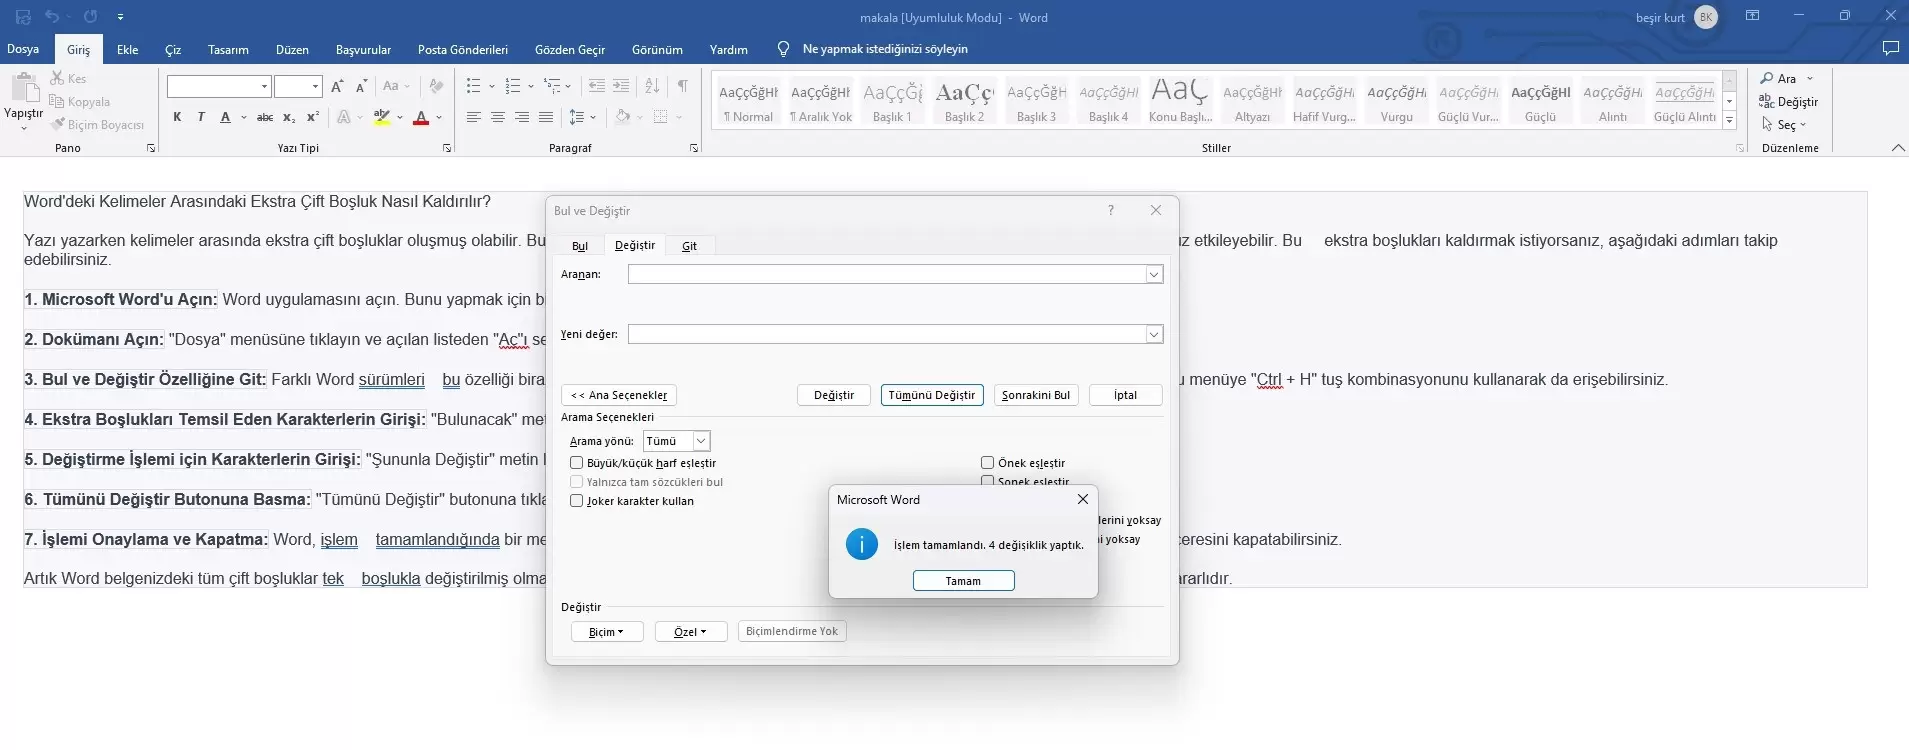The width and height of the screenshot is (1909, 750).
Task: Click the help question mark in Bul ve Değiştir
Action: tap(1110, 210)
